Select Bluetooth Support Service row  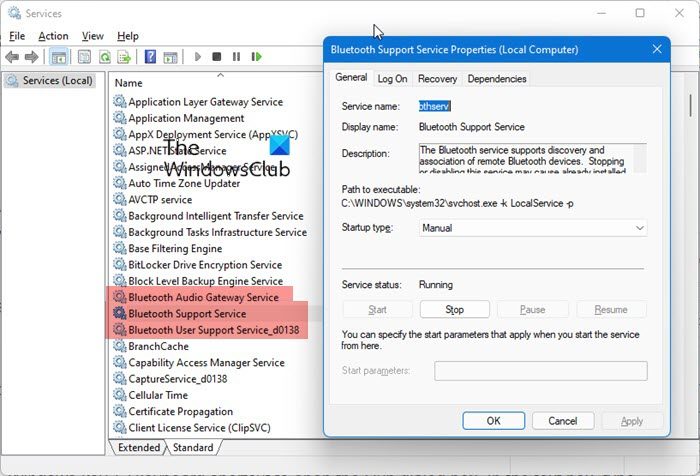click(180, 314)
